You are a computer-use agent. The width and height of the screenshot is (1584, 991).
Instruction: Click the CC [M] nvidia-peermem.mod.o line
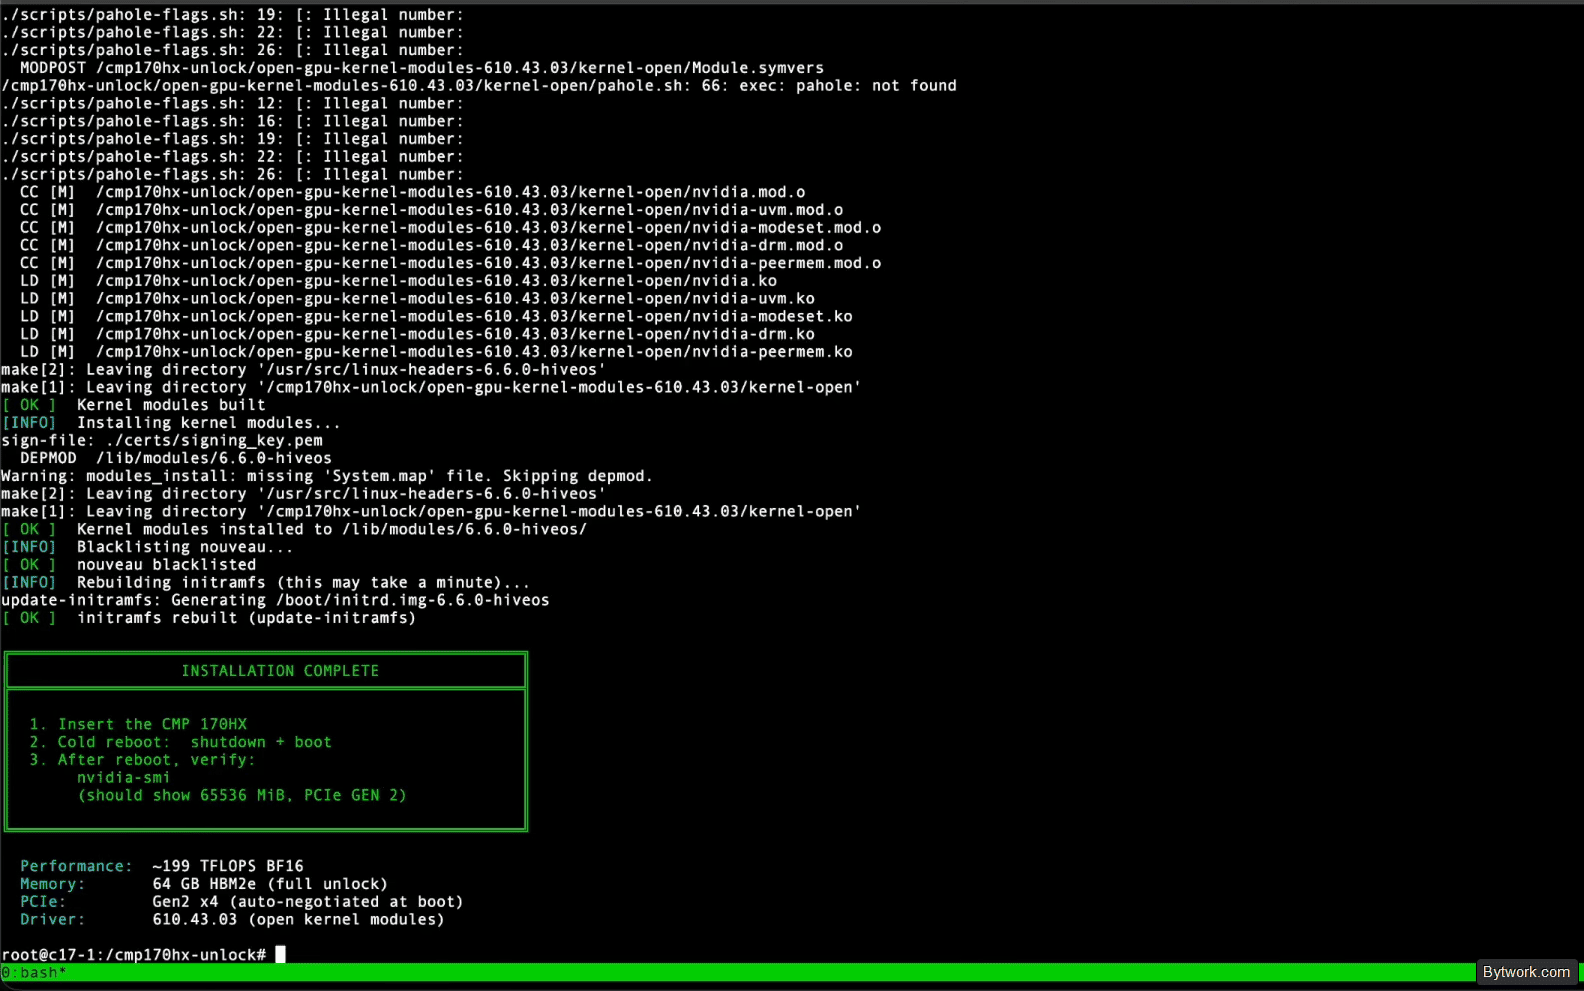(x=450, y=263)
